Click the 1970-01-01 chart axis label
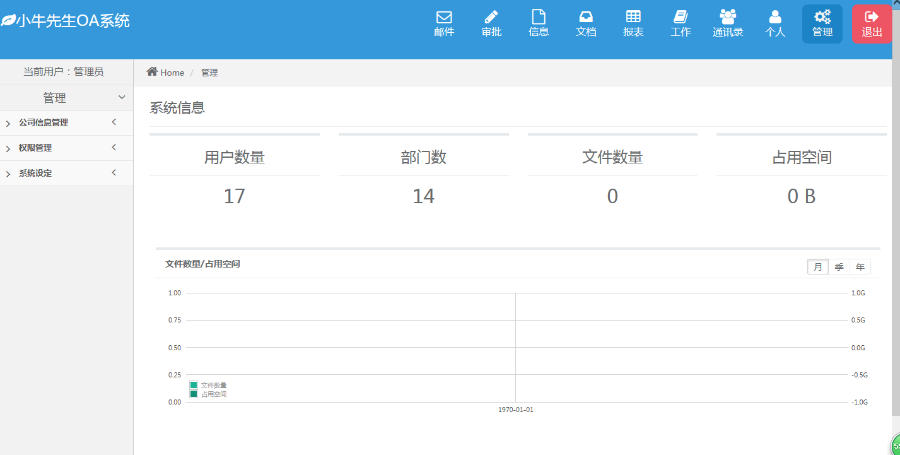This screenshot has width=900, height=455. tap(515, 410)
